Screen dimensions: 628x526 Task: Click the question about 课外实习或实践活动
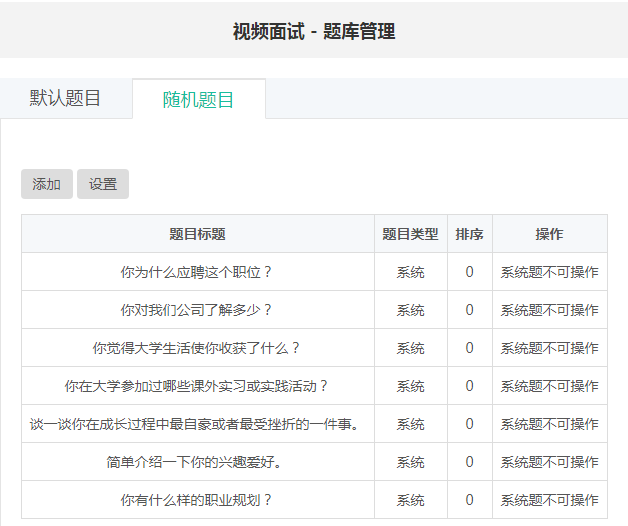[x=197, y=386]
